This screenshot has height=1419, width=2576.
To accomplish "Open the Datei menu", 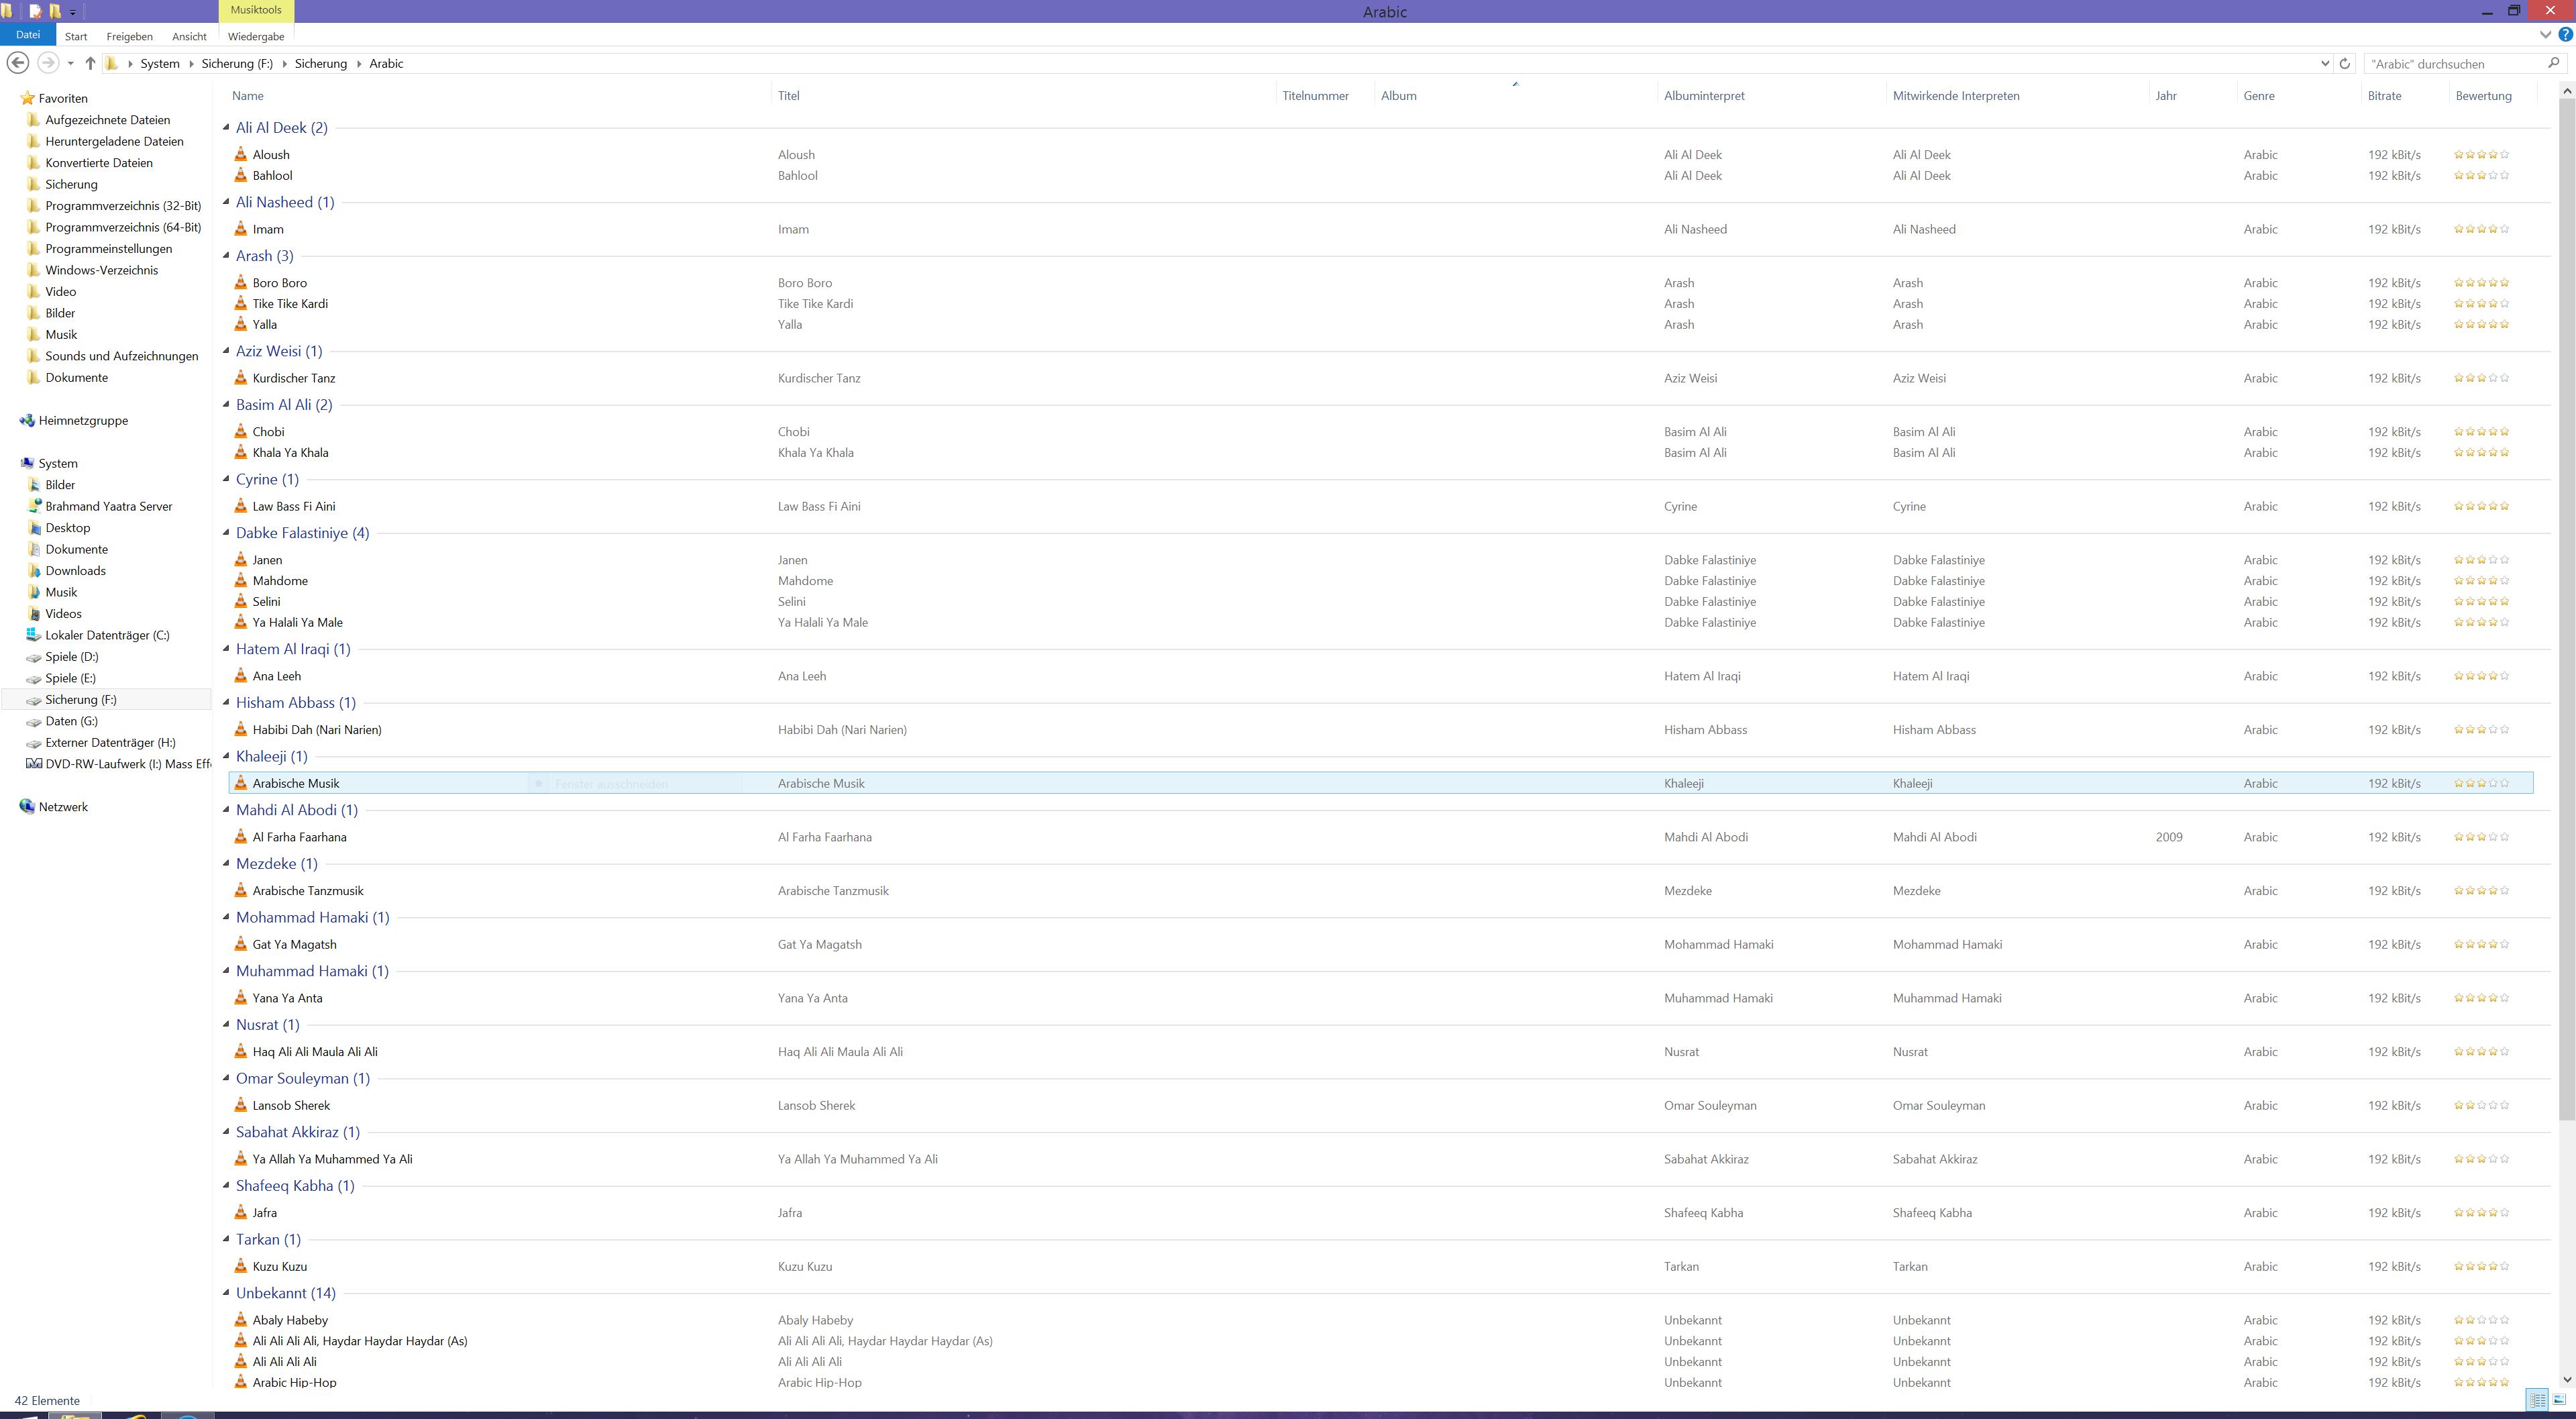I will tap(28, 35).
